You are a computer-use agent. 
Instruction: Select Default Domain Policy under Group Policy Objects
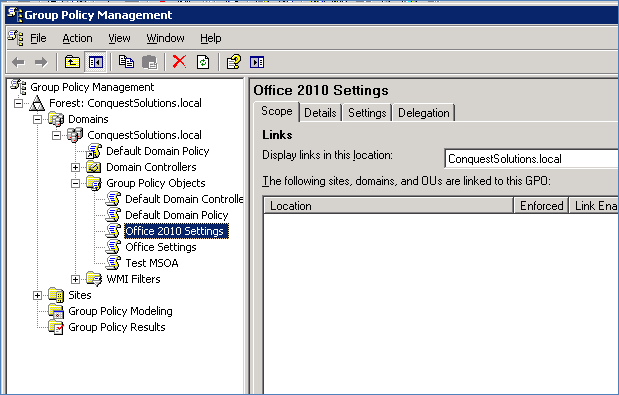tap(176, 215)
